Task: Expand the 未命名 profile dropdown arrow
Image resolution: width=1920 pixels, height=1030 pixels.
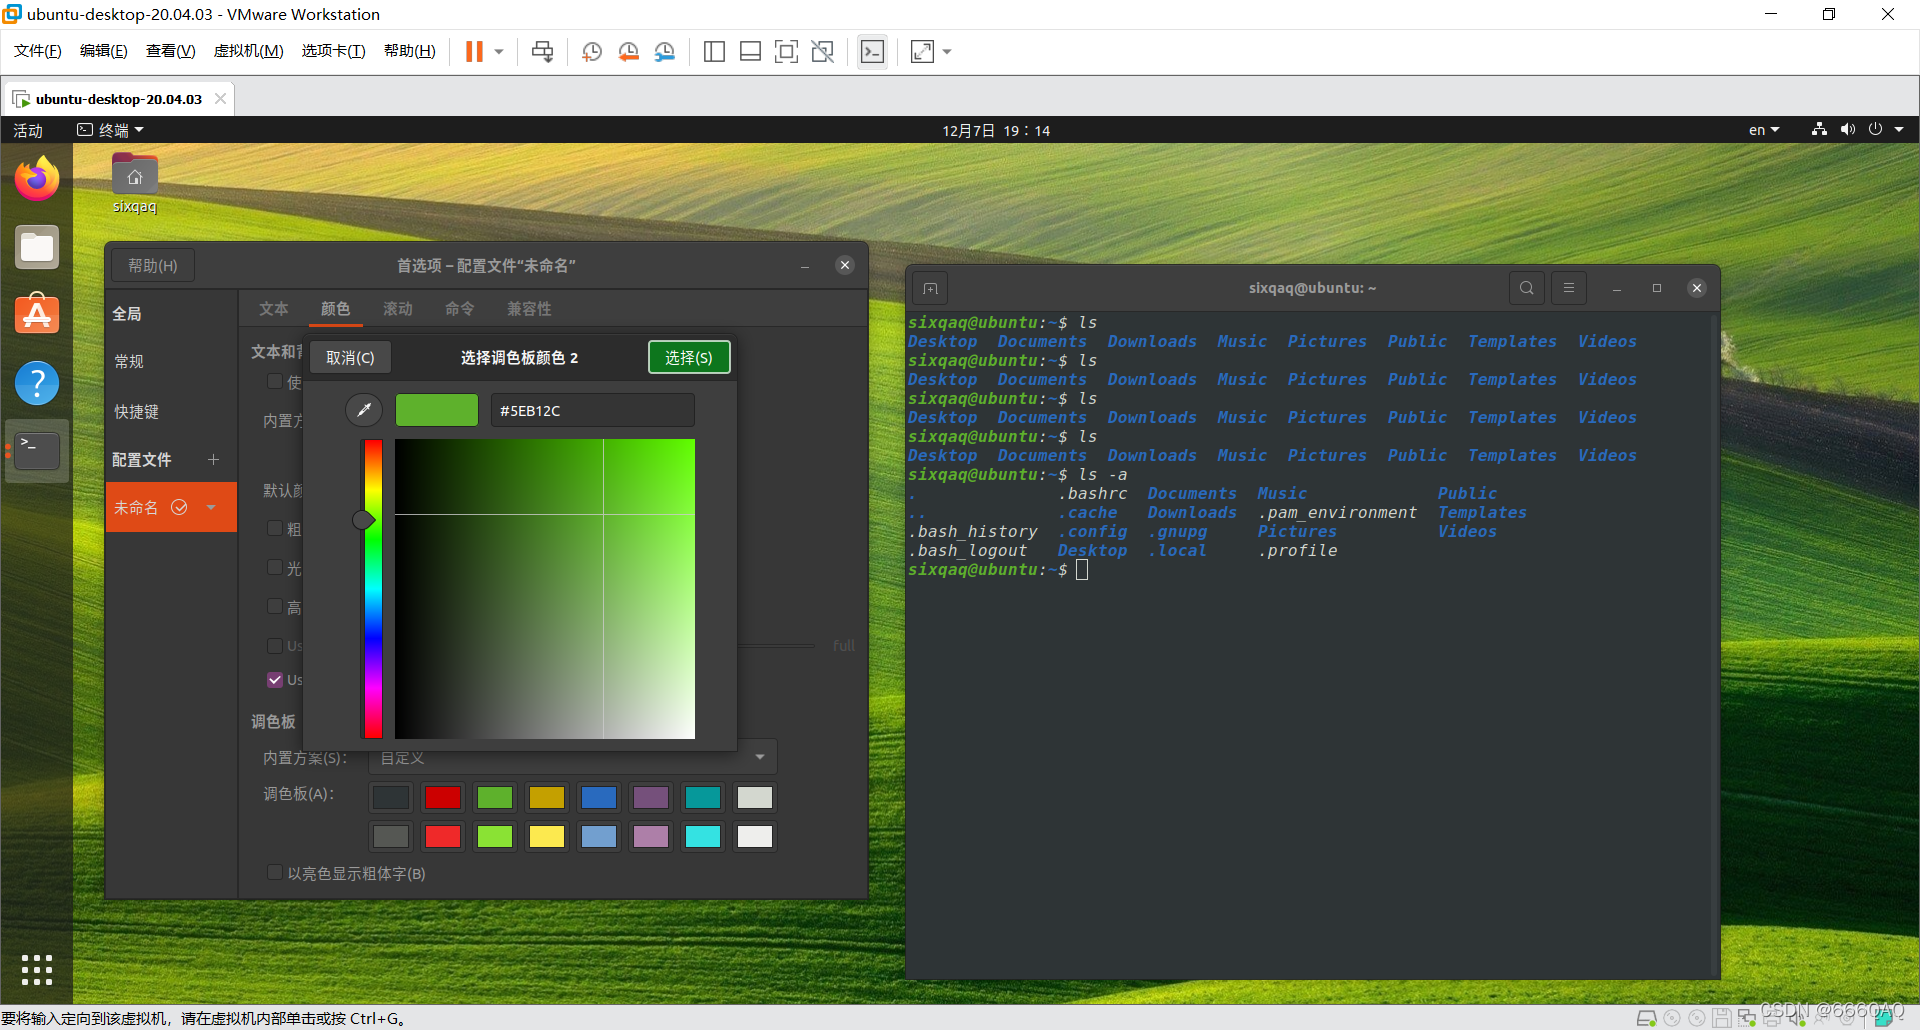Action: click(211, 508)
